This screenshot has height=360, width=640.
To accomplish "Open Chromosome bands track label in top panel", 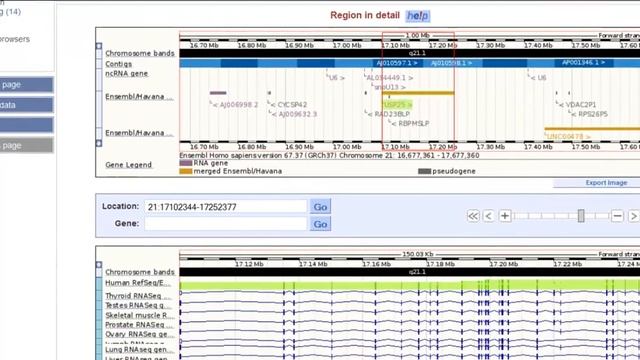I will pyautogui.click(x=140, y=53).
